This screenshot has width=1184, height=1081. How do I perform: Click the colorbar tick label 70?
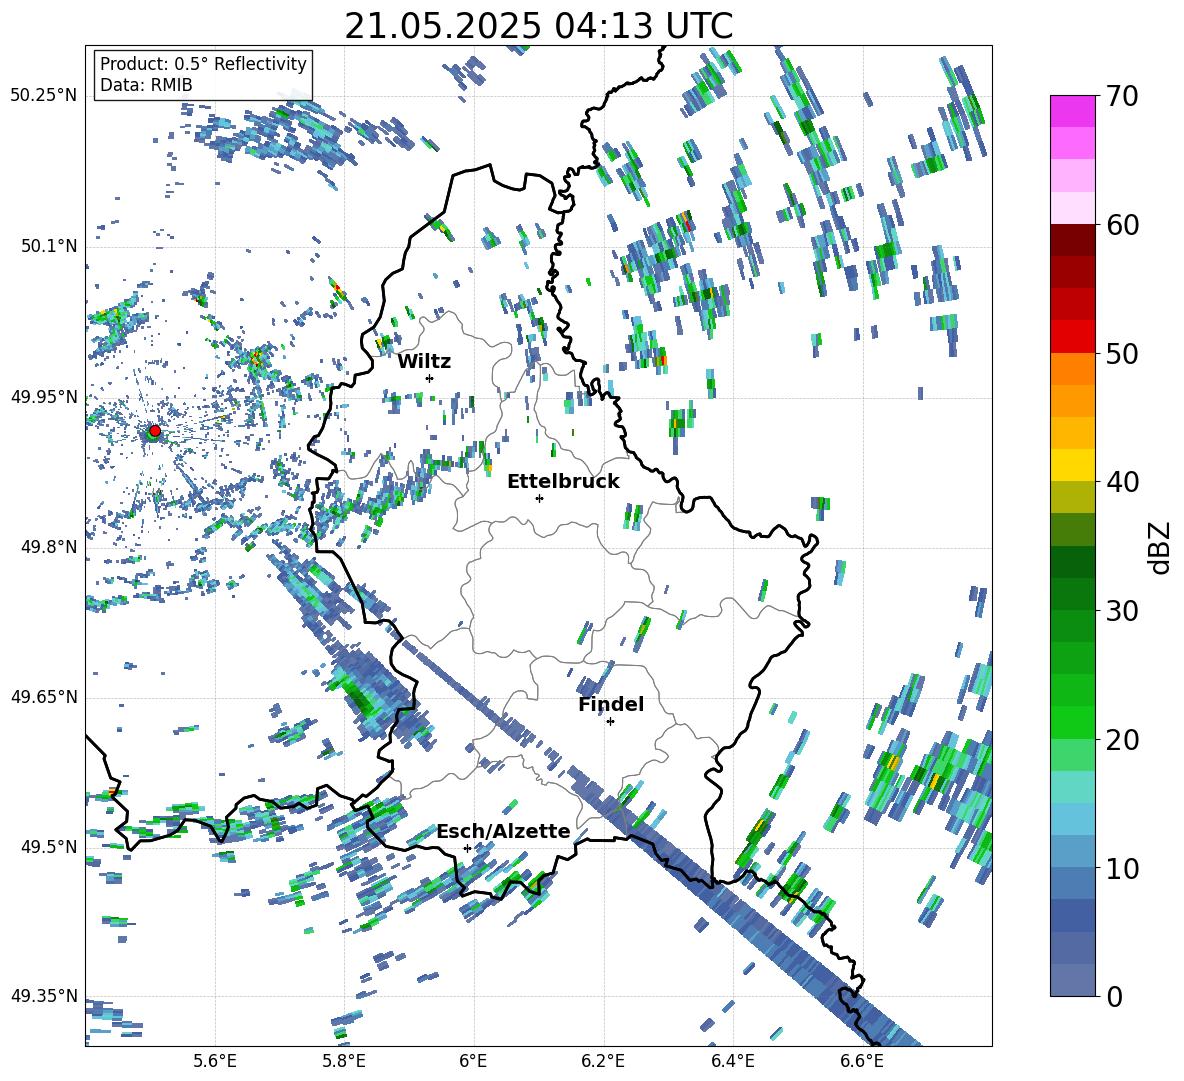tap(1122, 96)
